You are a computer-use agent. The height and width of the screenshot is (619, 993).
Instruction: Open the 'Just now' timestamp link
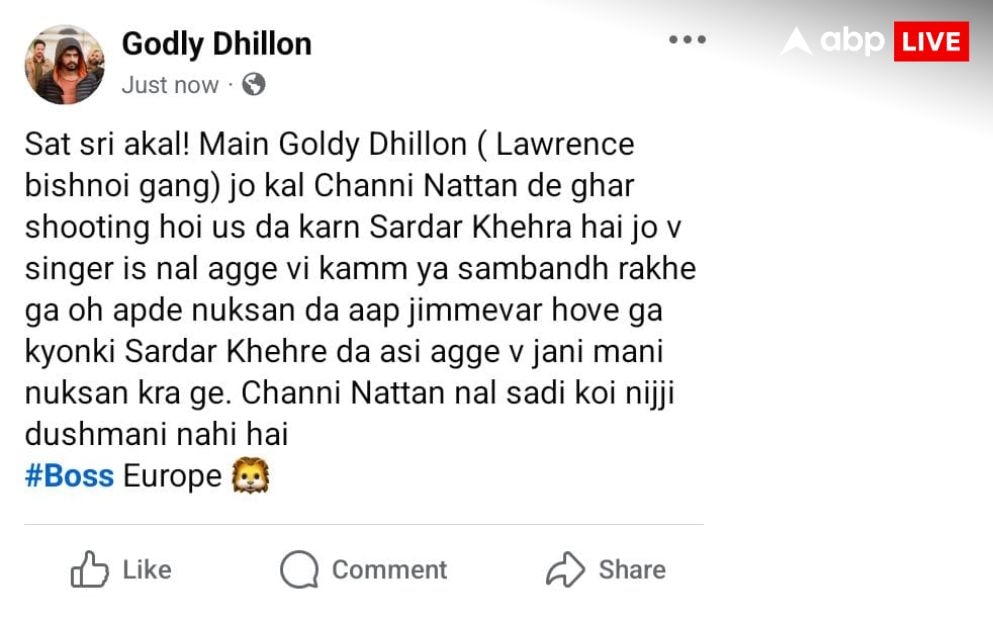point(169,85)
